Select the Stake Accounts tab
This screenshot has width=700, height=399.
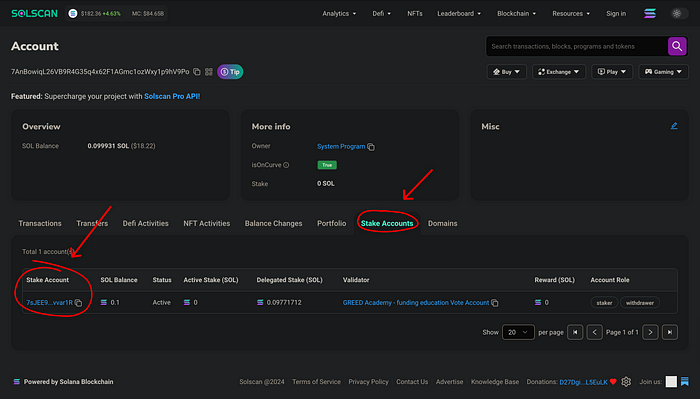[x=387, y=223]
